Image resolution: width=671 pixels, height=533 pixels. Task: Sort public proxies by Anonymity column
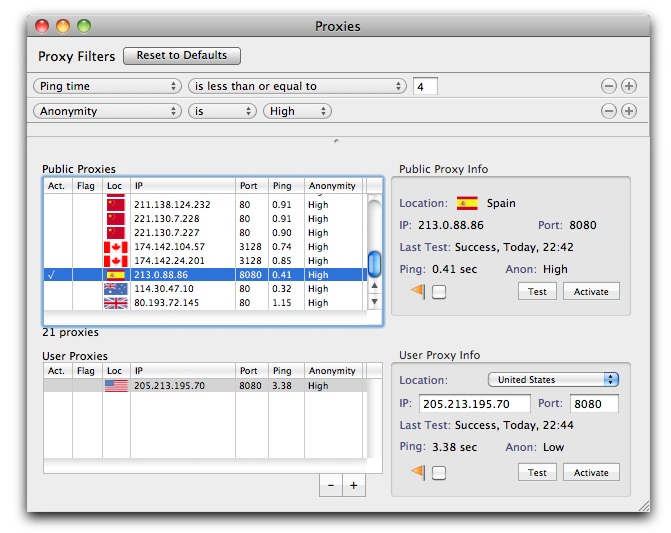click(x=333, y=186)
